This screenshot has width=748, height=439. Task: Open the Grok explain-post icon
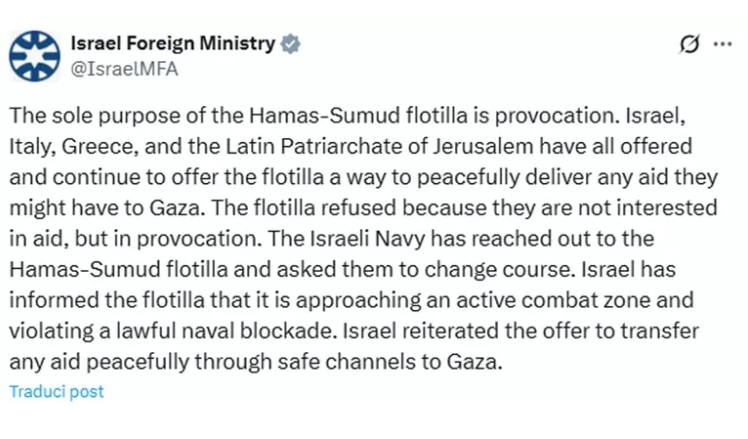(688, 45)
